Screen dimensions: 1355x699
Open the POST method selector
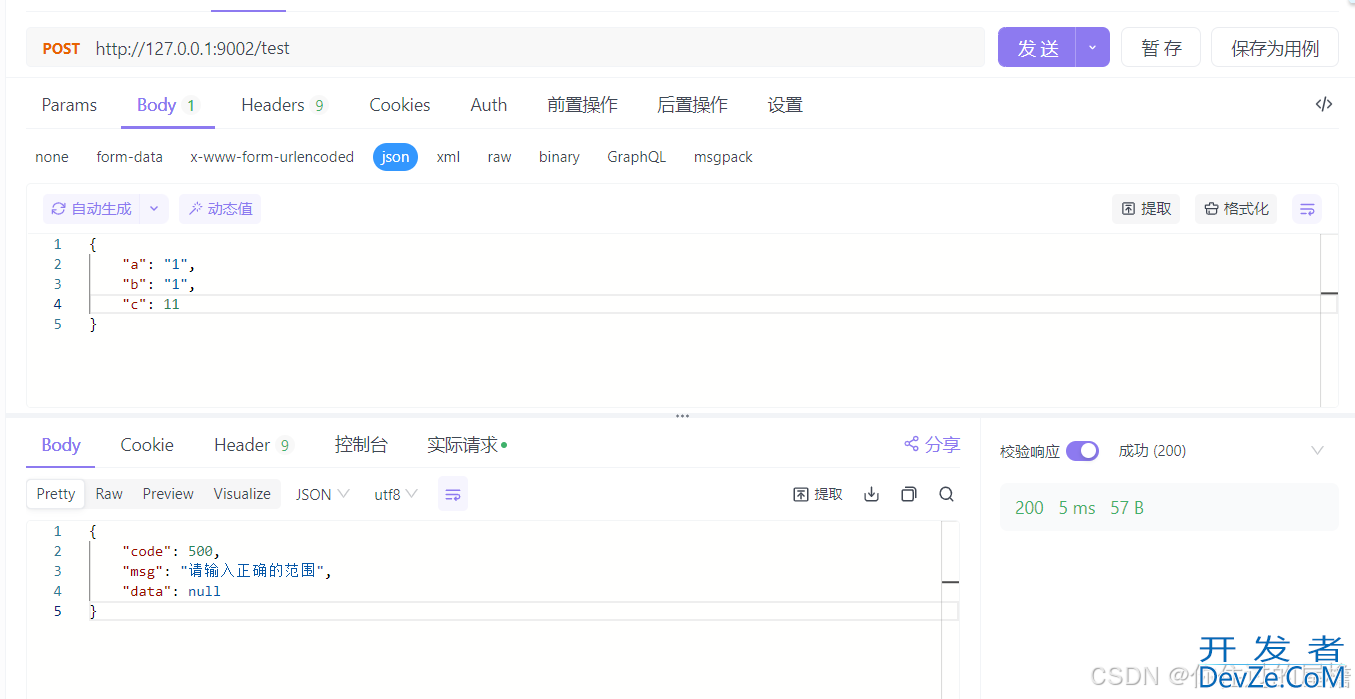pos(61,48)
